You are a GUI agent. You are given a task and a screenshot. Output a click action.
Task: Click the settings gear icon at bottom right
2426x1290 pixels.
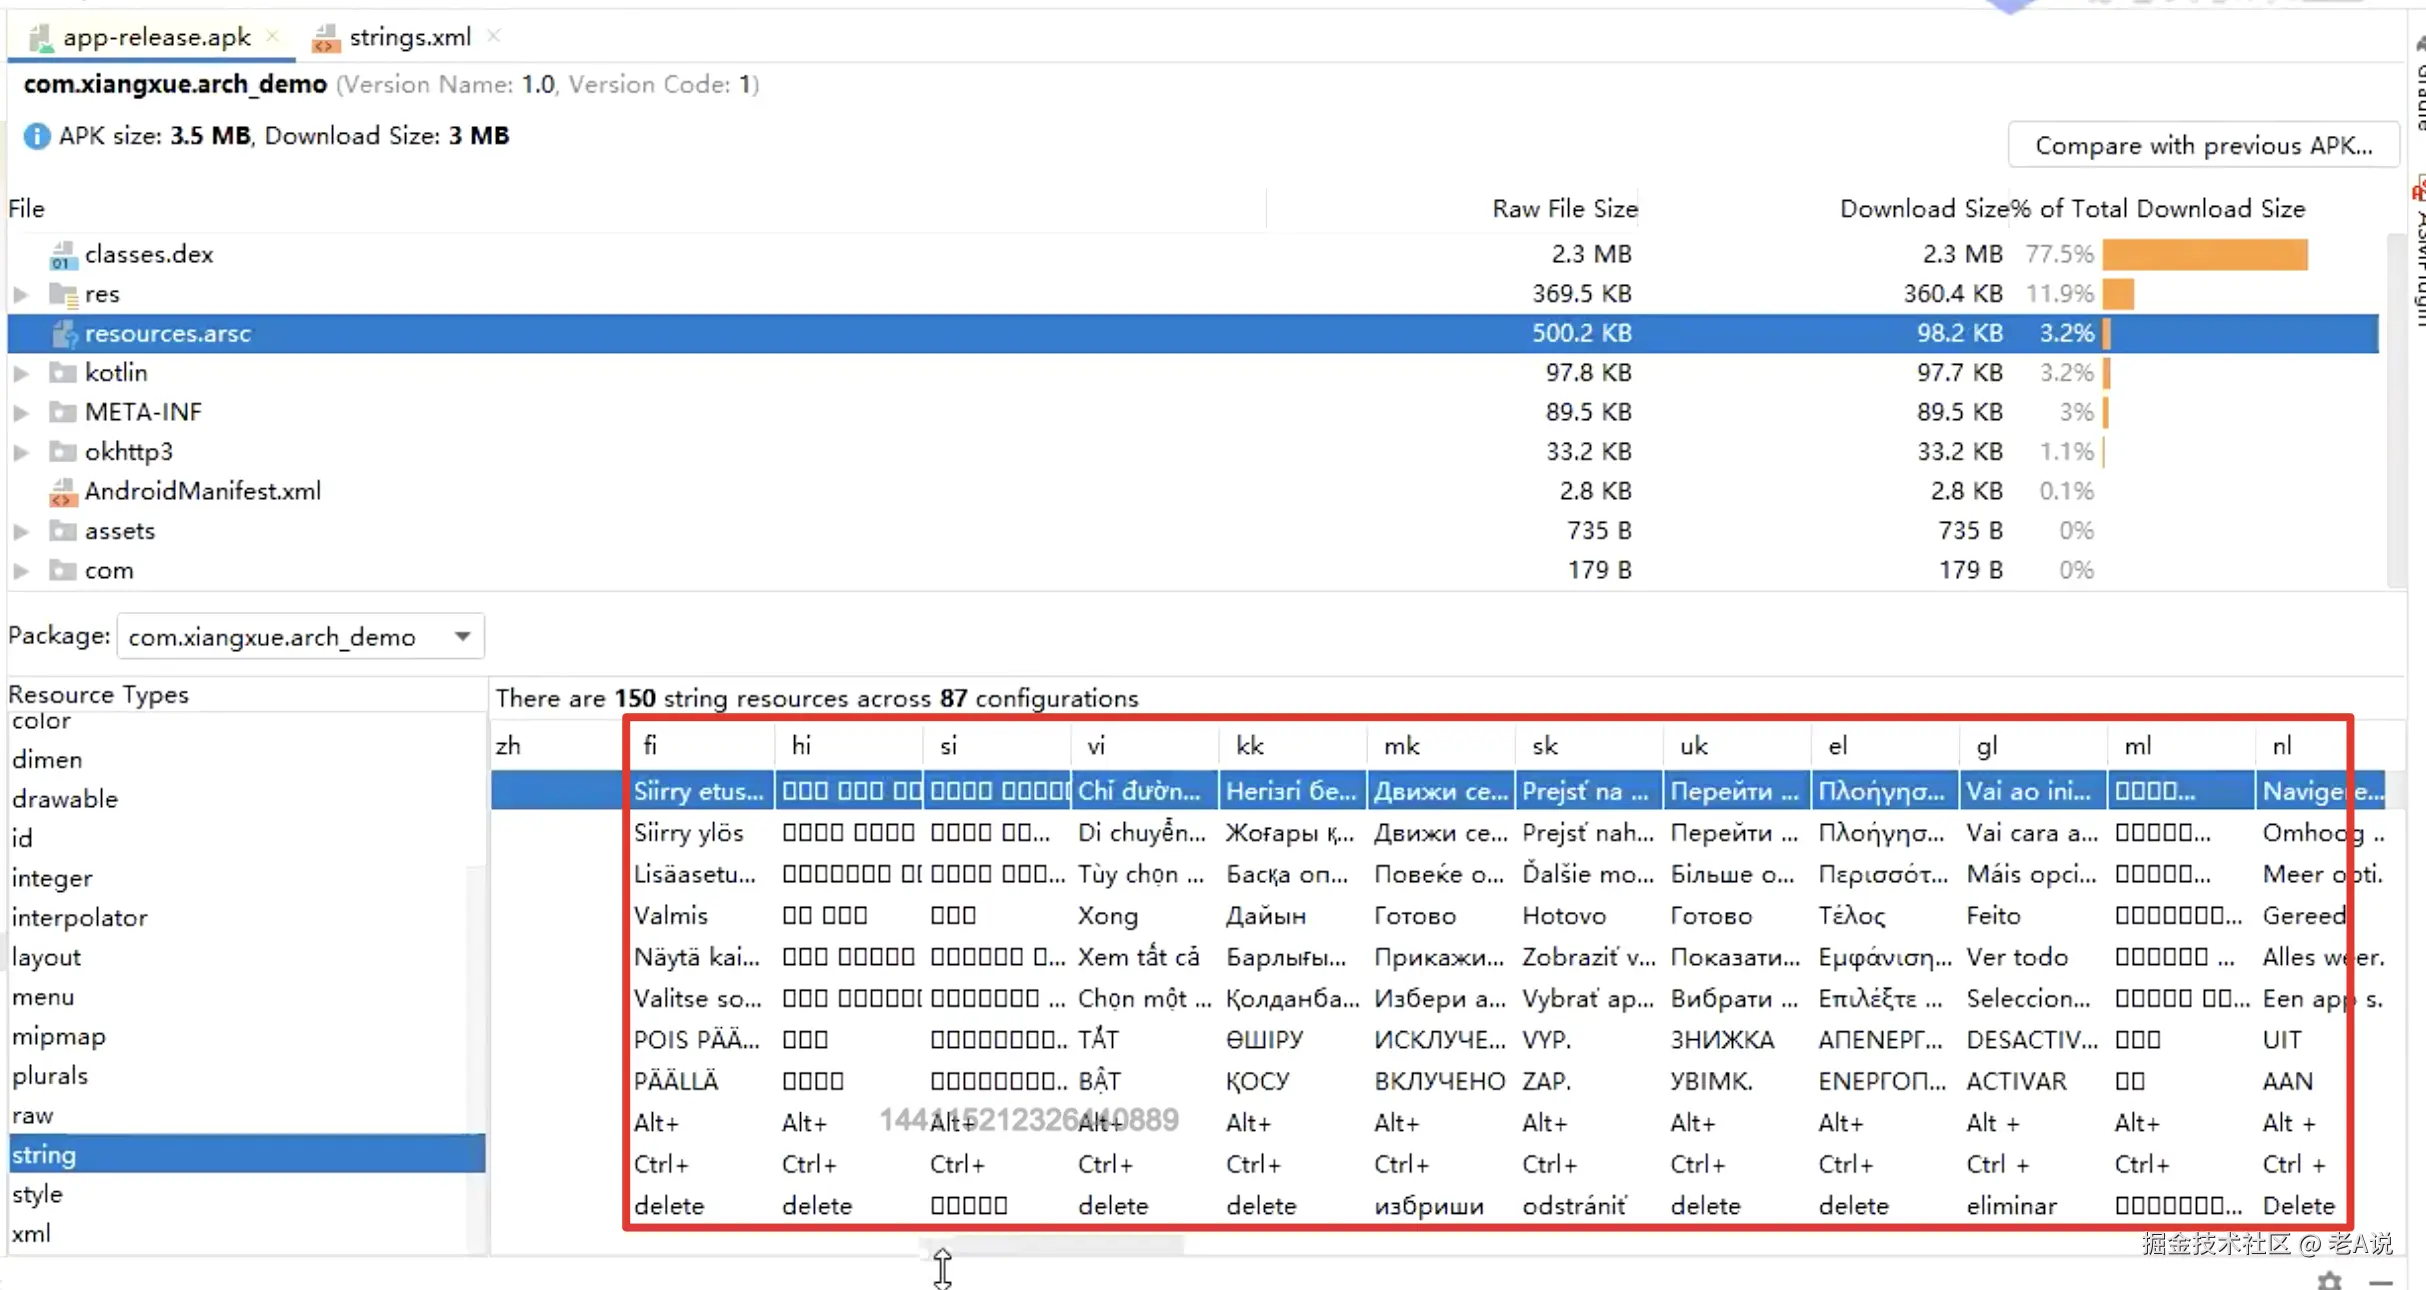2329,1281
